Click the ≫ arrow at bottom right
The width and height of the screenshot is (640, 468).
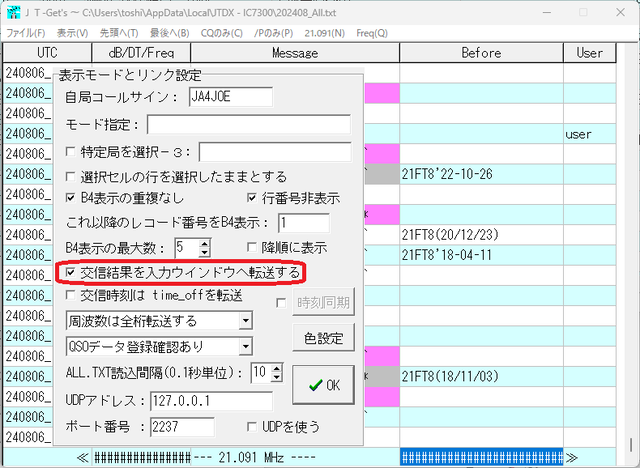(x=571, y=457)
